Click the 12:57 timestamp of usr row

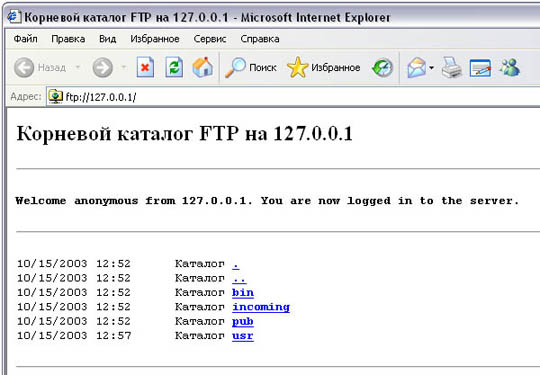tap(114, 335)
